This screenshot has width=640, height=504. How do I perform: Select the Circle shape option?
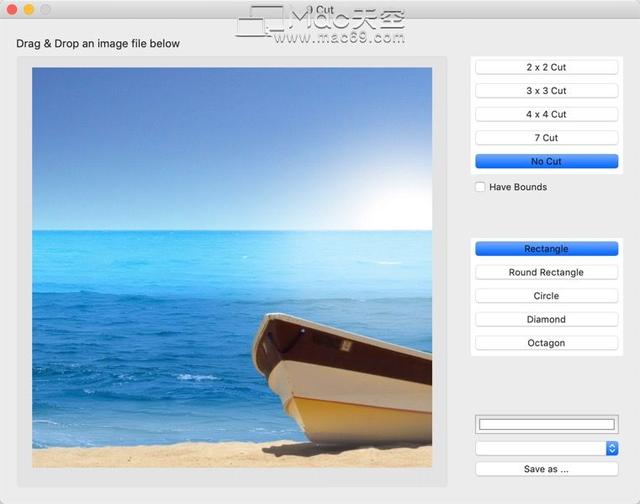coord(546,296)
